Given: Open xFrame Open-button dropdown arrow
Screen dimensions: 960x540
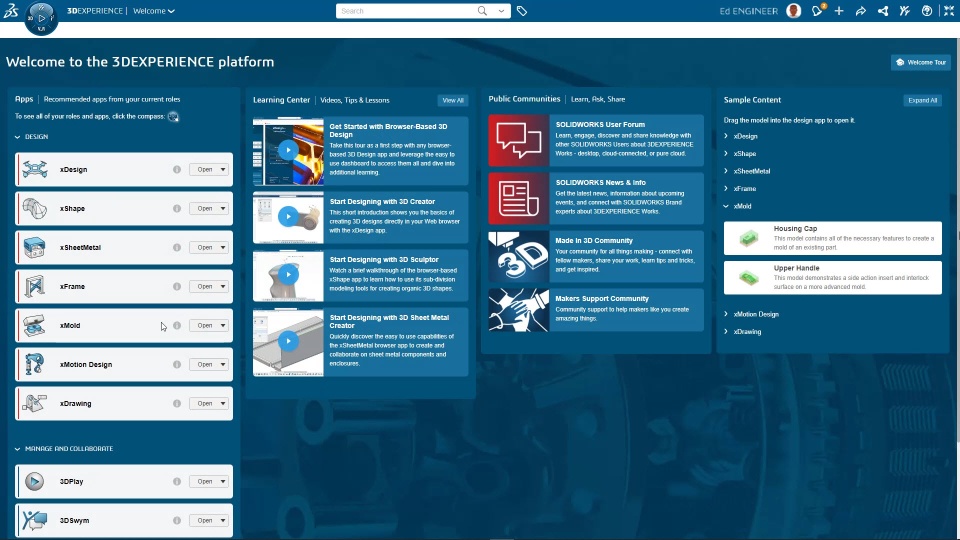Looking at the screenshot, I should click(223, 287).
